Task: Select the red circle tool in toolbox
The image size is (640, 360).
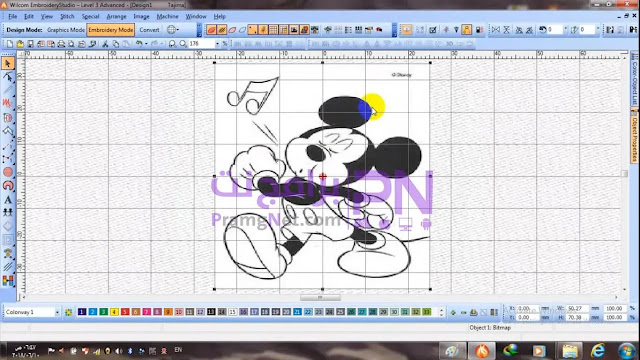Action: [8, 172]
